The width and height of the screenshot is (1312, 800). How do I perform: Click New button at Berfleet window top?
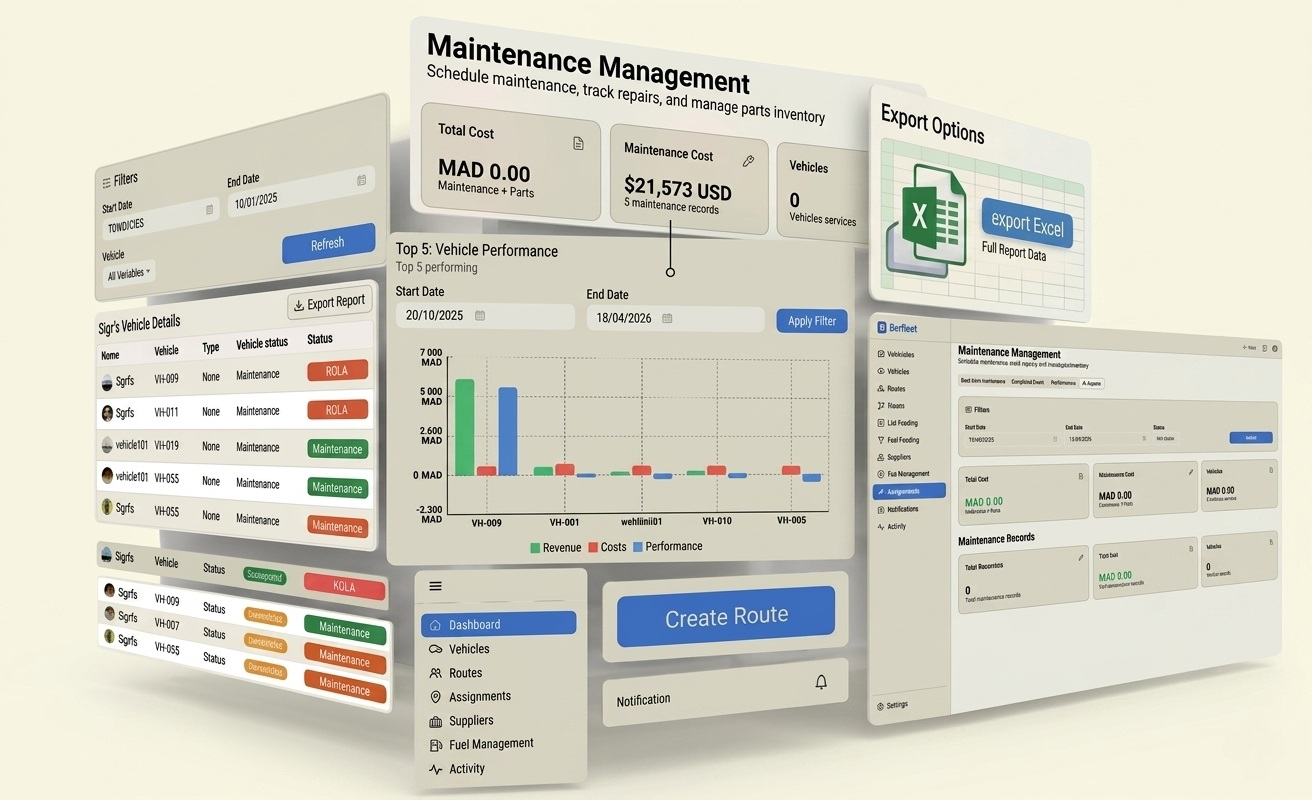coord(1247,347)
